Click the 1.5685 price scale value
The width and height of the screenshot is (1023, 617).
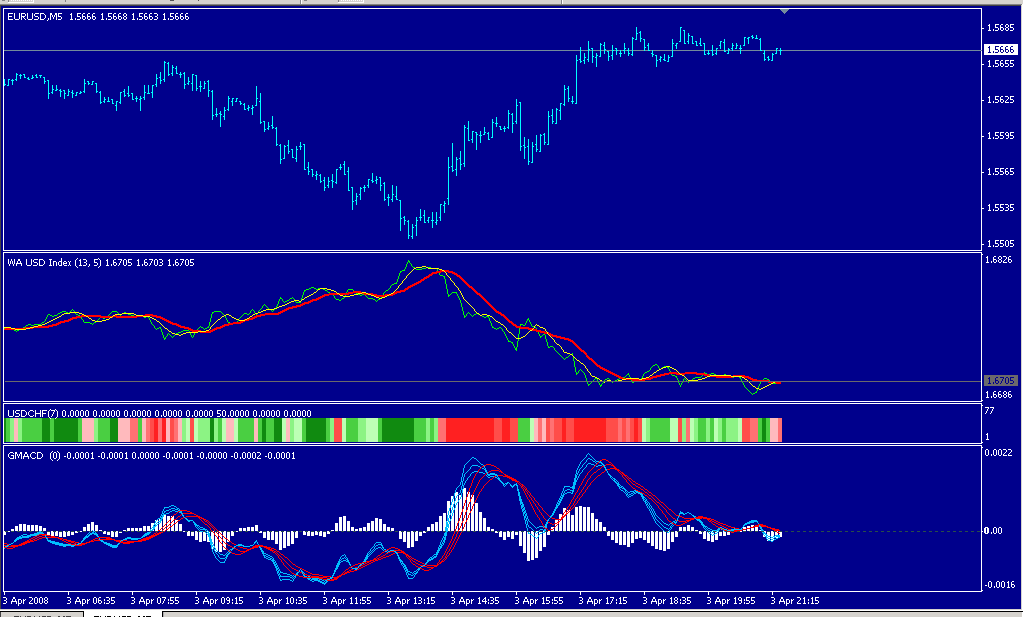pos(1001,27)
